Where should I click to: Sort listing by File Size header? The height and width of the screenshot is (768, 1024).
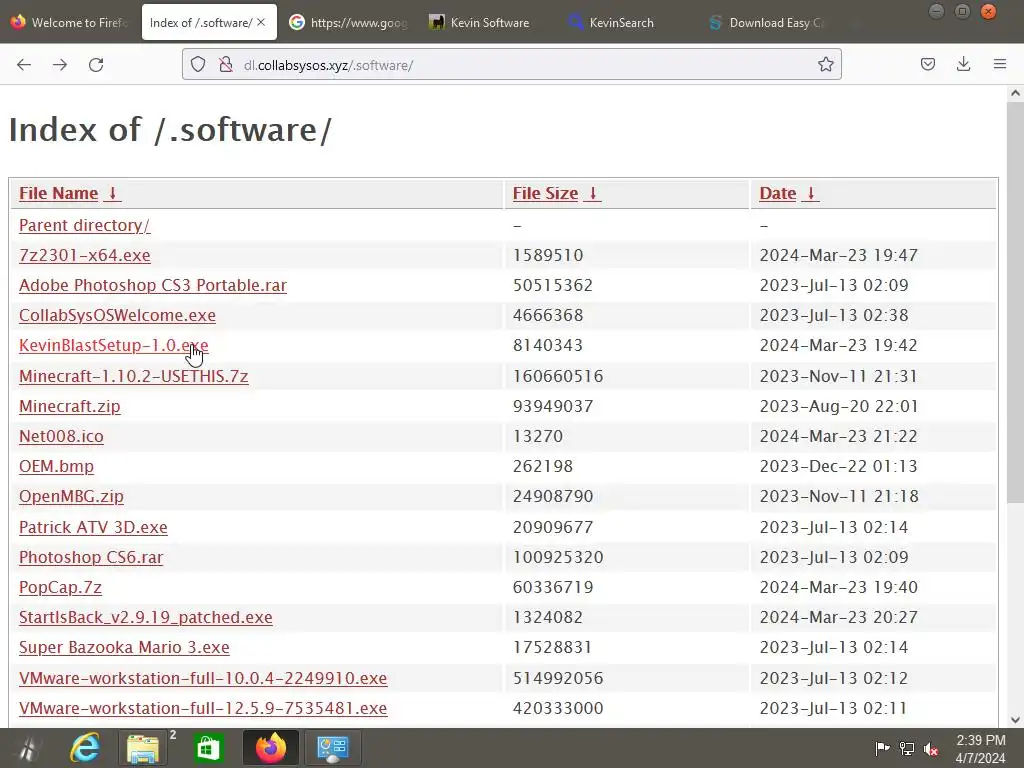click(545, 193)
